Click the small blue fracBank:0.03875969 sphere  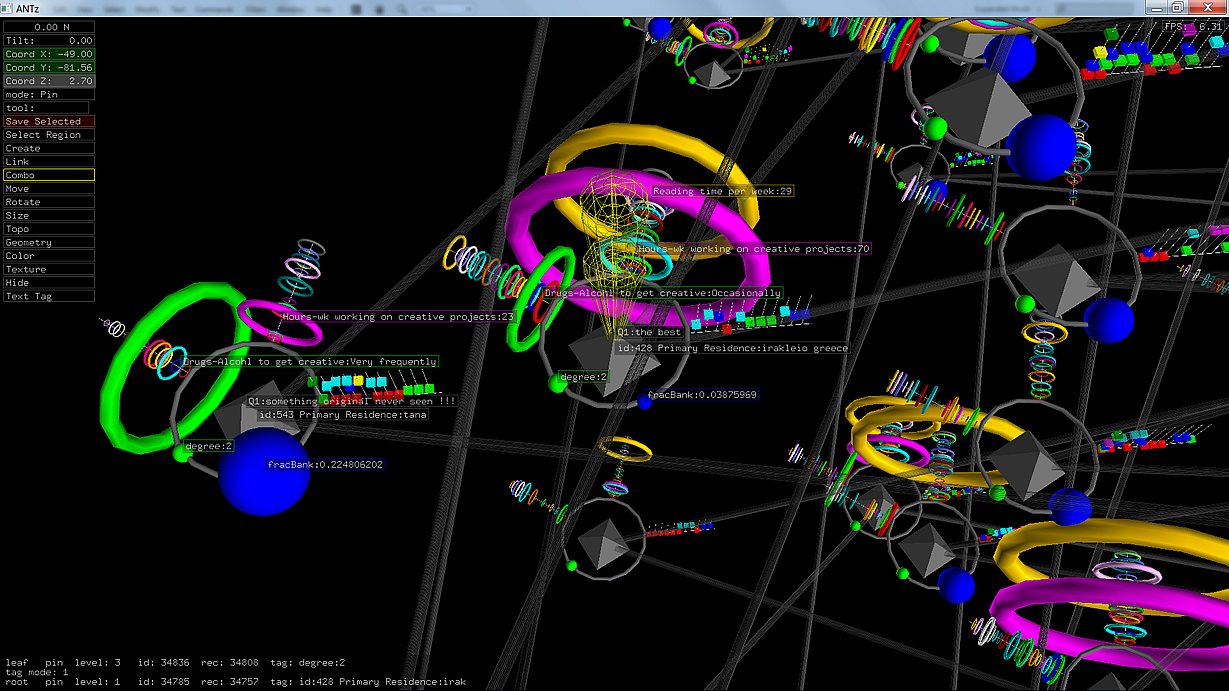(645, 402)
